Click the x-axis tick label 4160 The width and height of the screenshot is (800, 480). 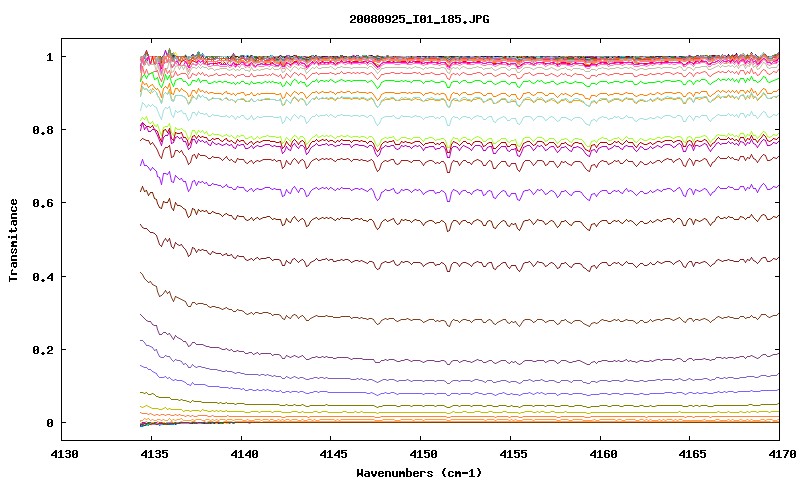click(x=603, y=453)
